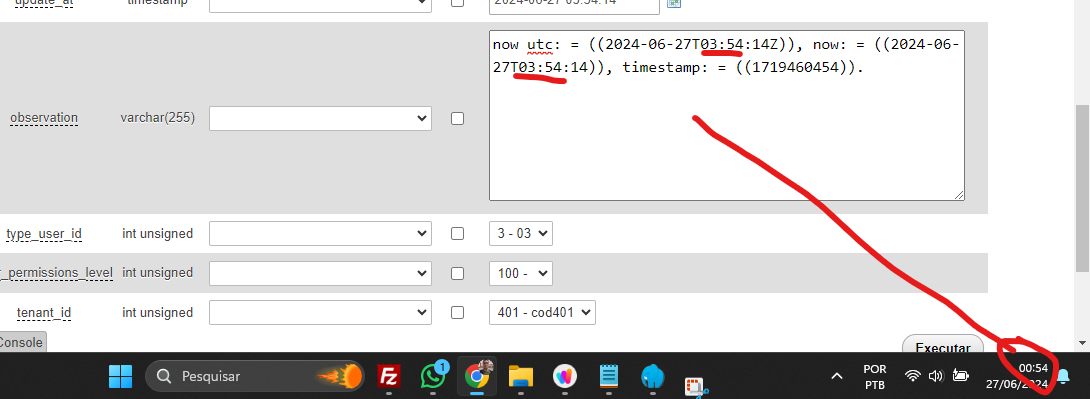Open the blue elephant app in taskbar

(x=652, y=377)
